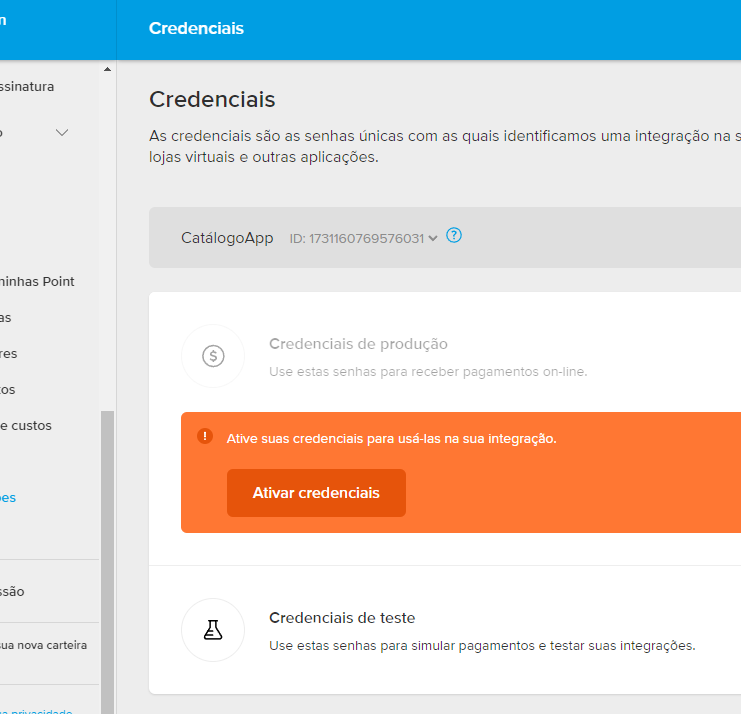Open the 'tos' sidebar item
741x714 pixels.
pyautogui.click(x=8, y=390)
